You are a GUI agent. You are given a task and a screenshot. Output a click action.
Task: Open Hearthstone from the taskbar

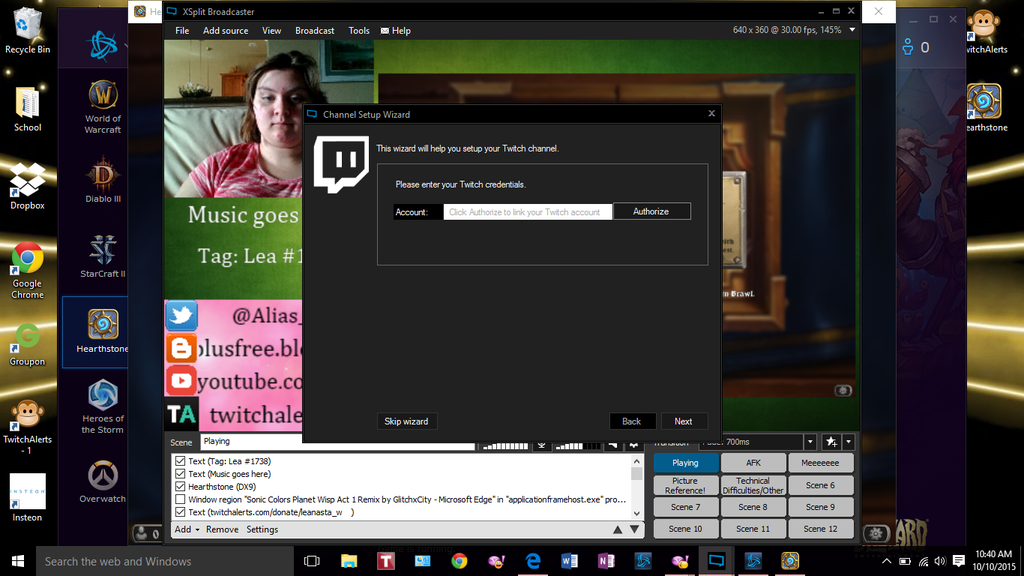(x=790, y=561)
